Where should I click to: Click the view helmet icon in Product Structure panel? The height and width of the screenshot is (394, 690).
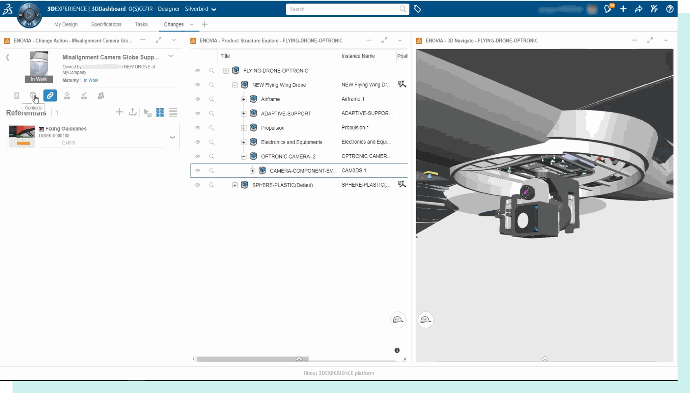pyautogui.click(x=398, y=320)
